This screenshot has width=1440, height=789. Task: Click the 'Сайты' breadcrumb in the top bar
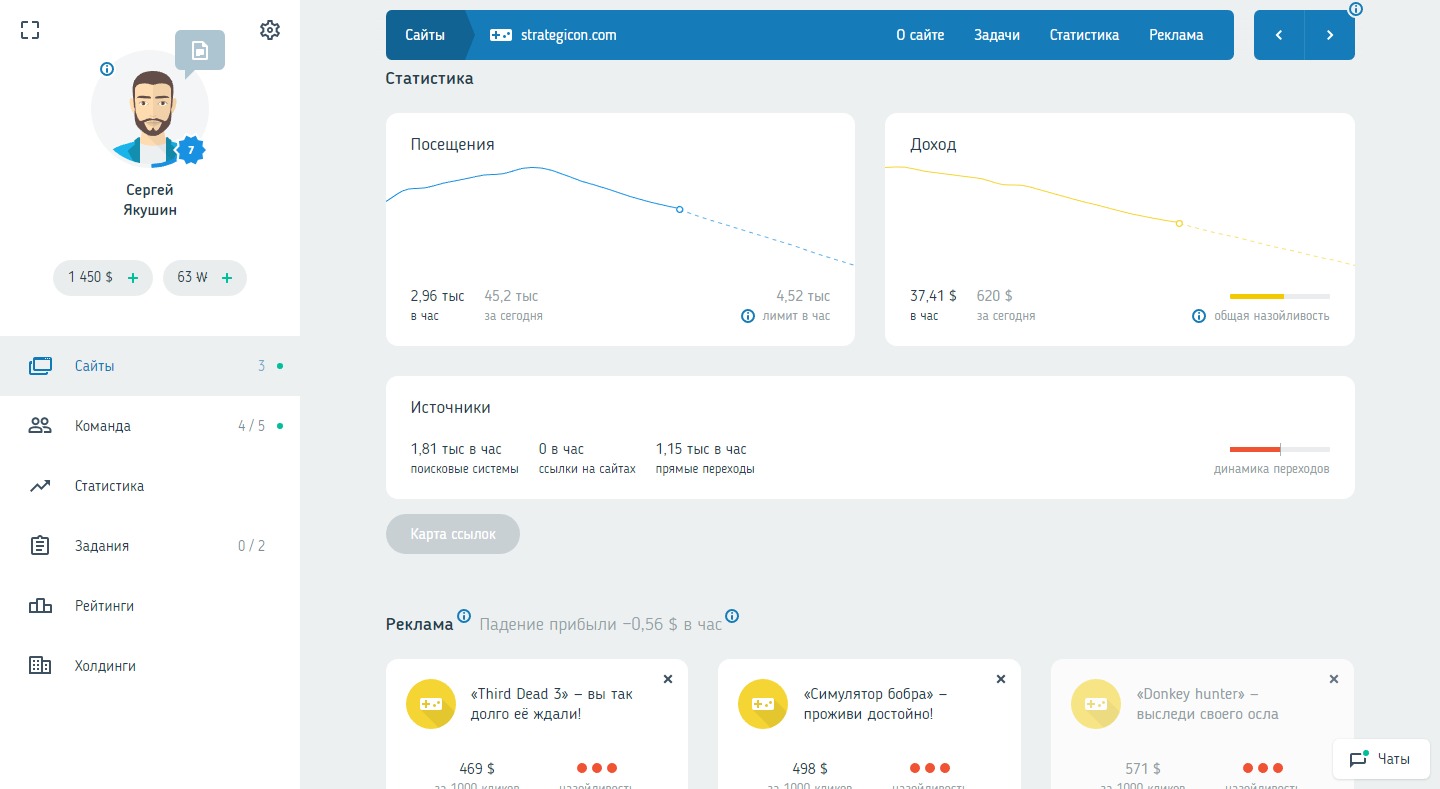(x=425, y=35)
